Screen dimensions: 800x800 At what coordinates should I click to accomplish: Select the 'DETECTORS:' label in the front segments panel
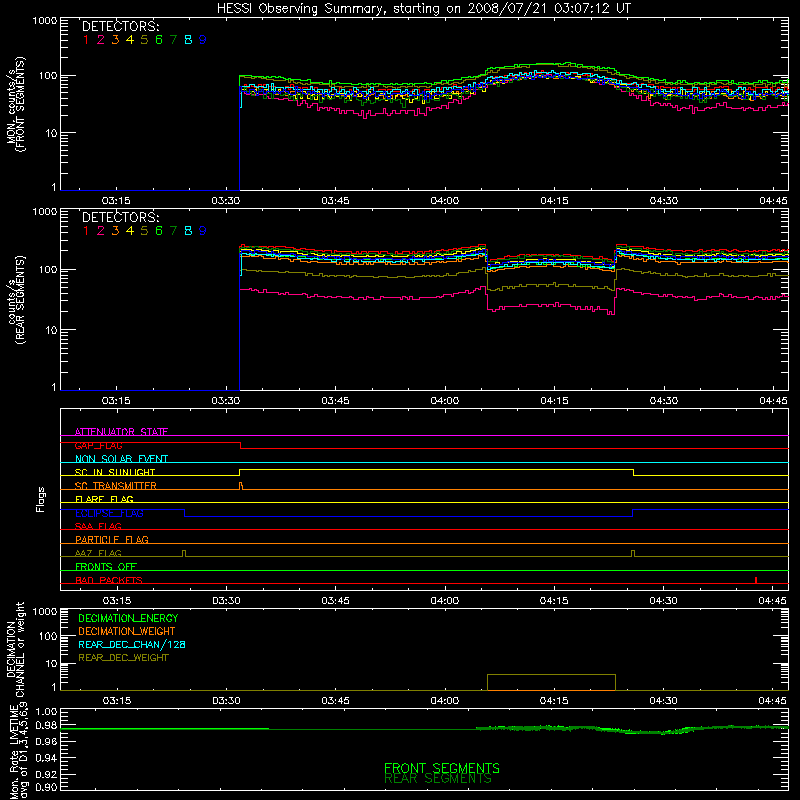click(x=120, y=26)
